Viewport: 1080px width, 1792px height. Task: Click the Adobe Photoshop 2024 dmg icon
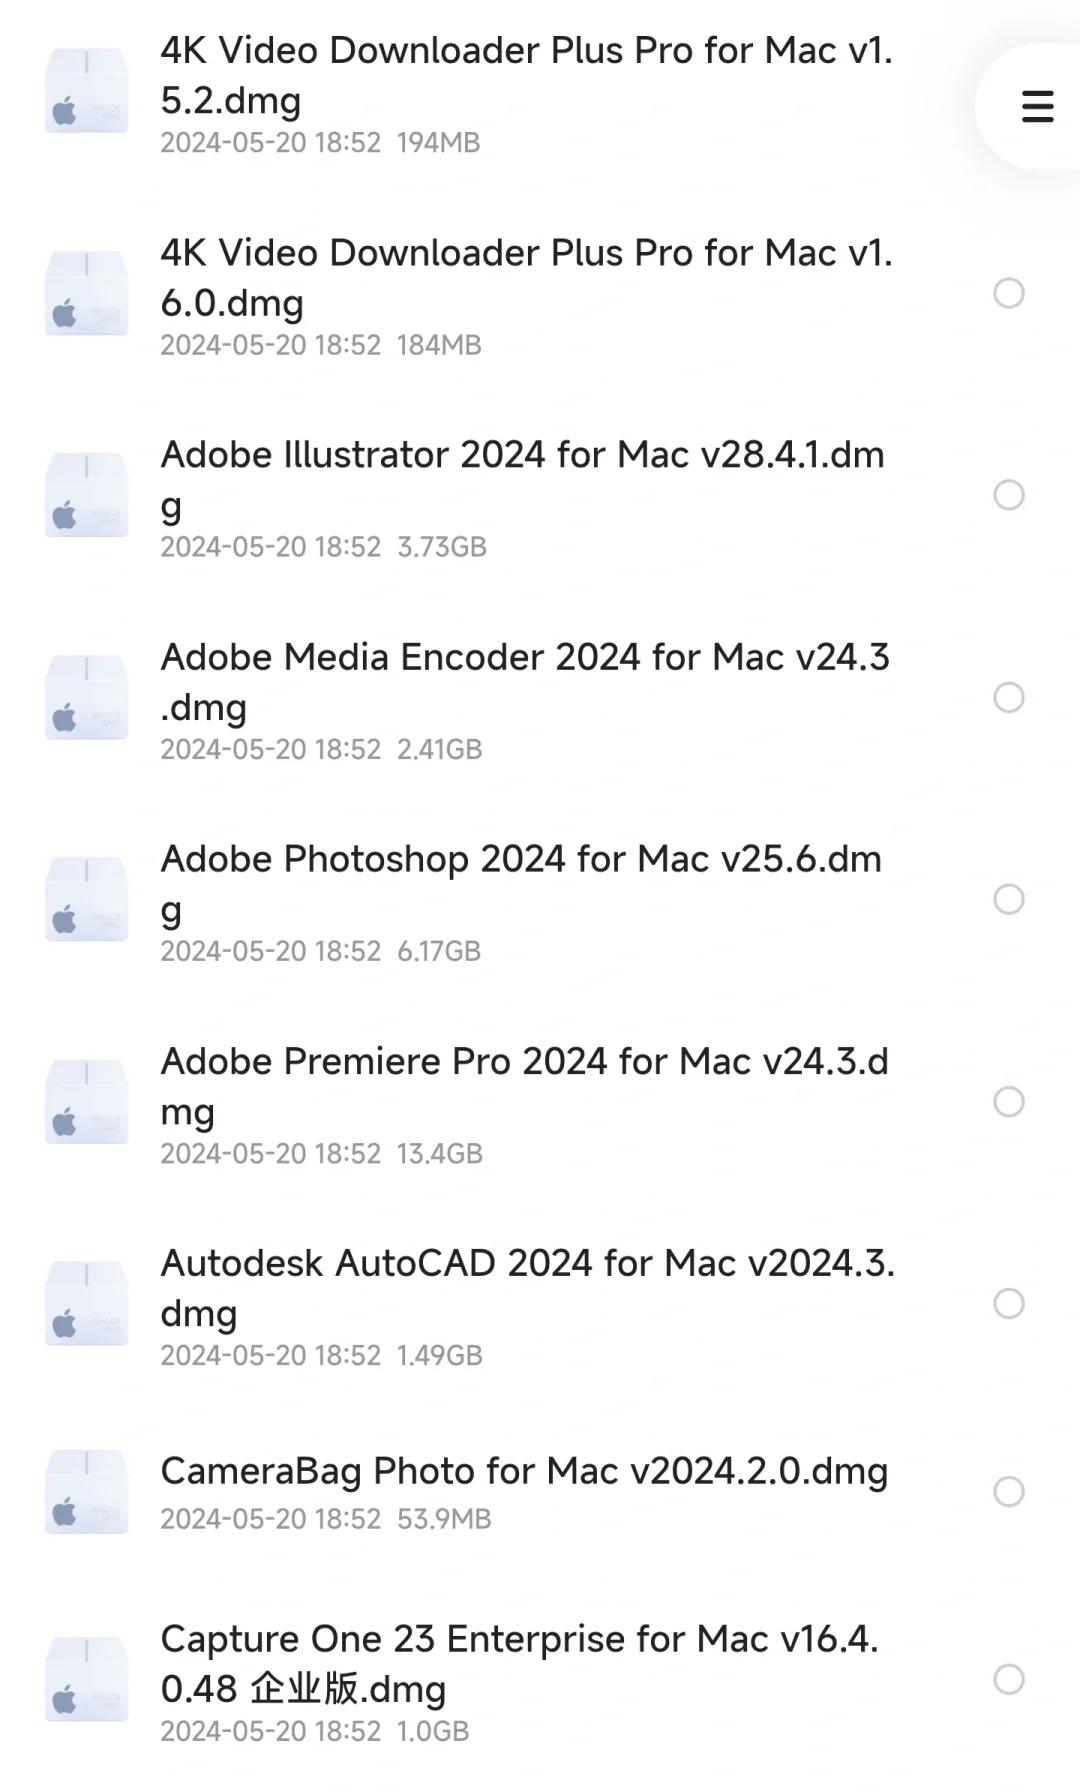[x=87, y=899]
